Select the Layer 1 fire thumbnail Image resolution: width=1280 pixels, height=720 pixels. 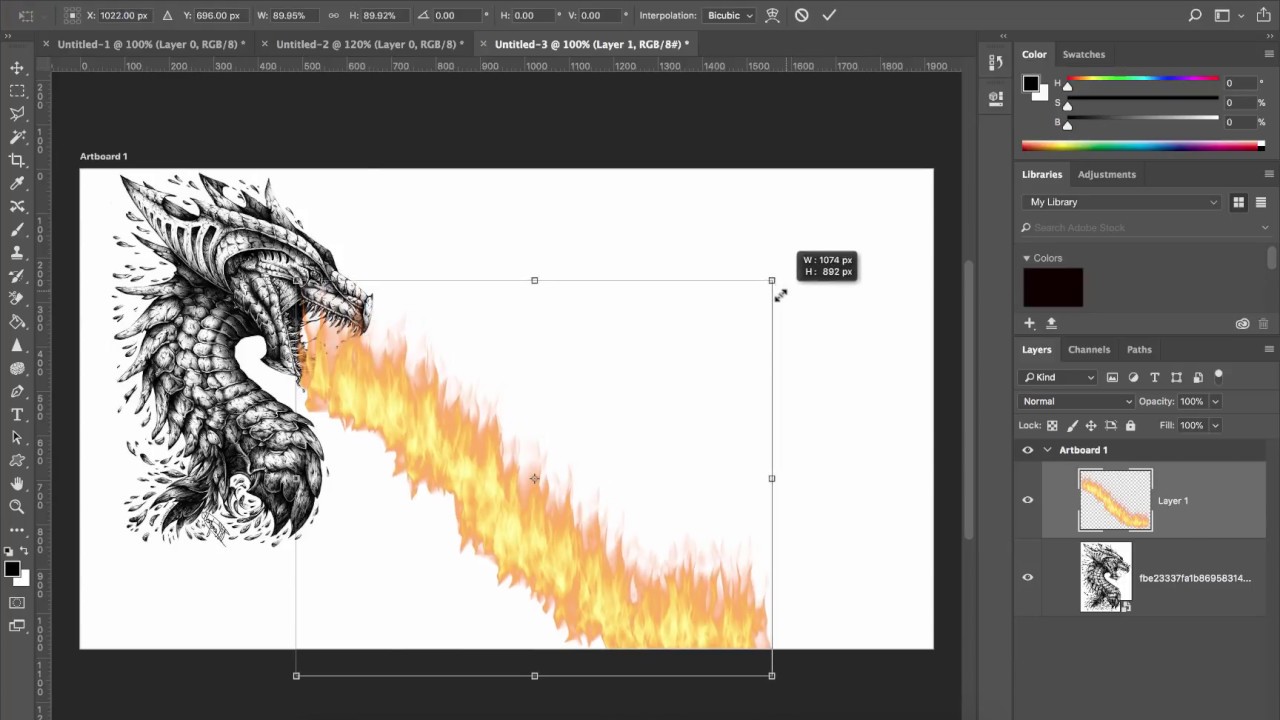click(1115, 500)
